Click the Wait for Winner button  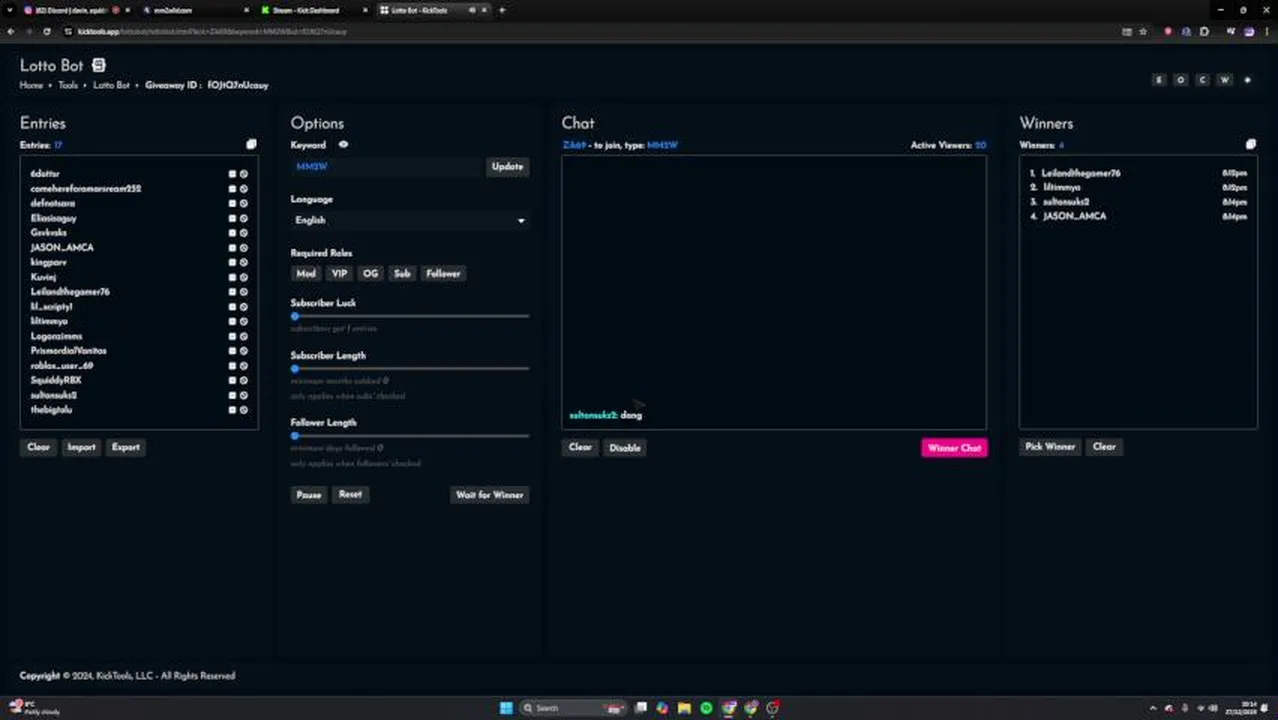pyautogui.click(x=490, y=495)
